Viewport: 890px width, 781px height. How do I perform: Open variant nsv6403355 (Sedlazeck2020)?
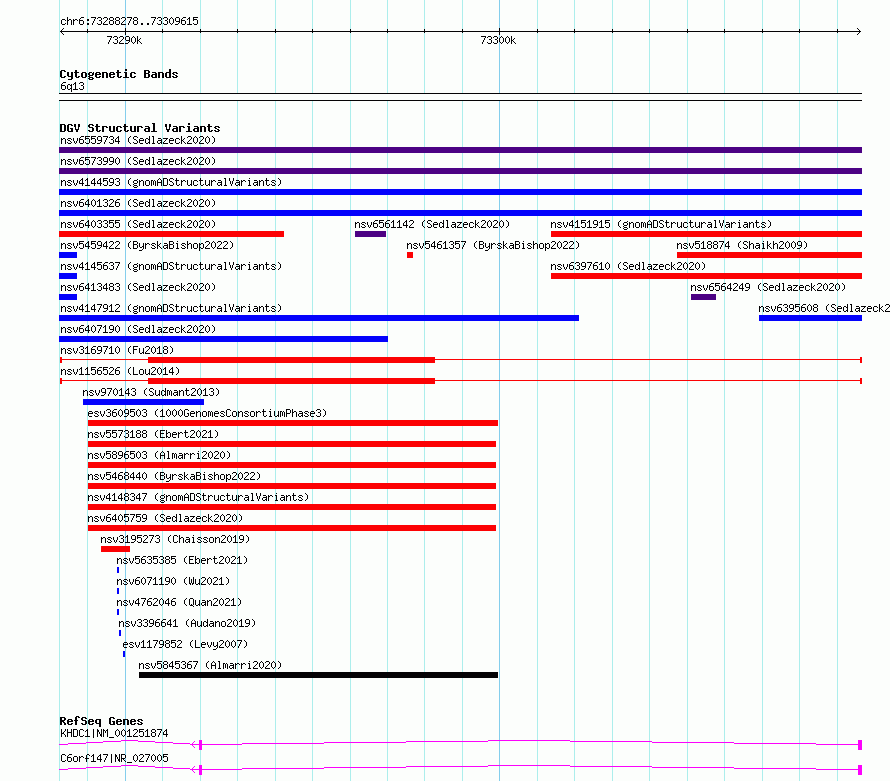[x=138, y=224]
